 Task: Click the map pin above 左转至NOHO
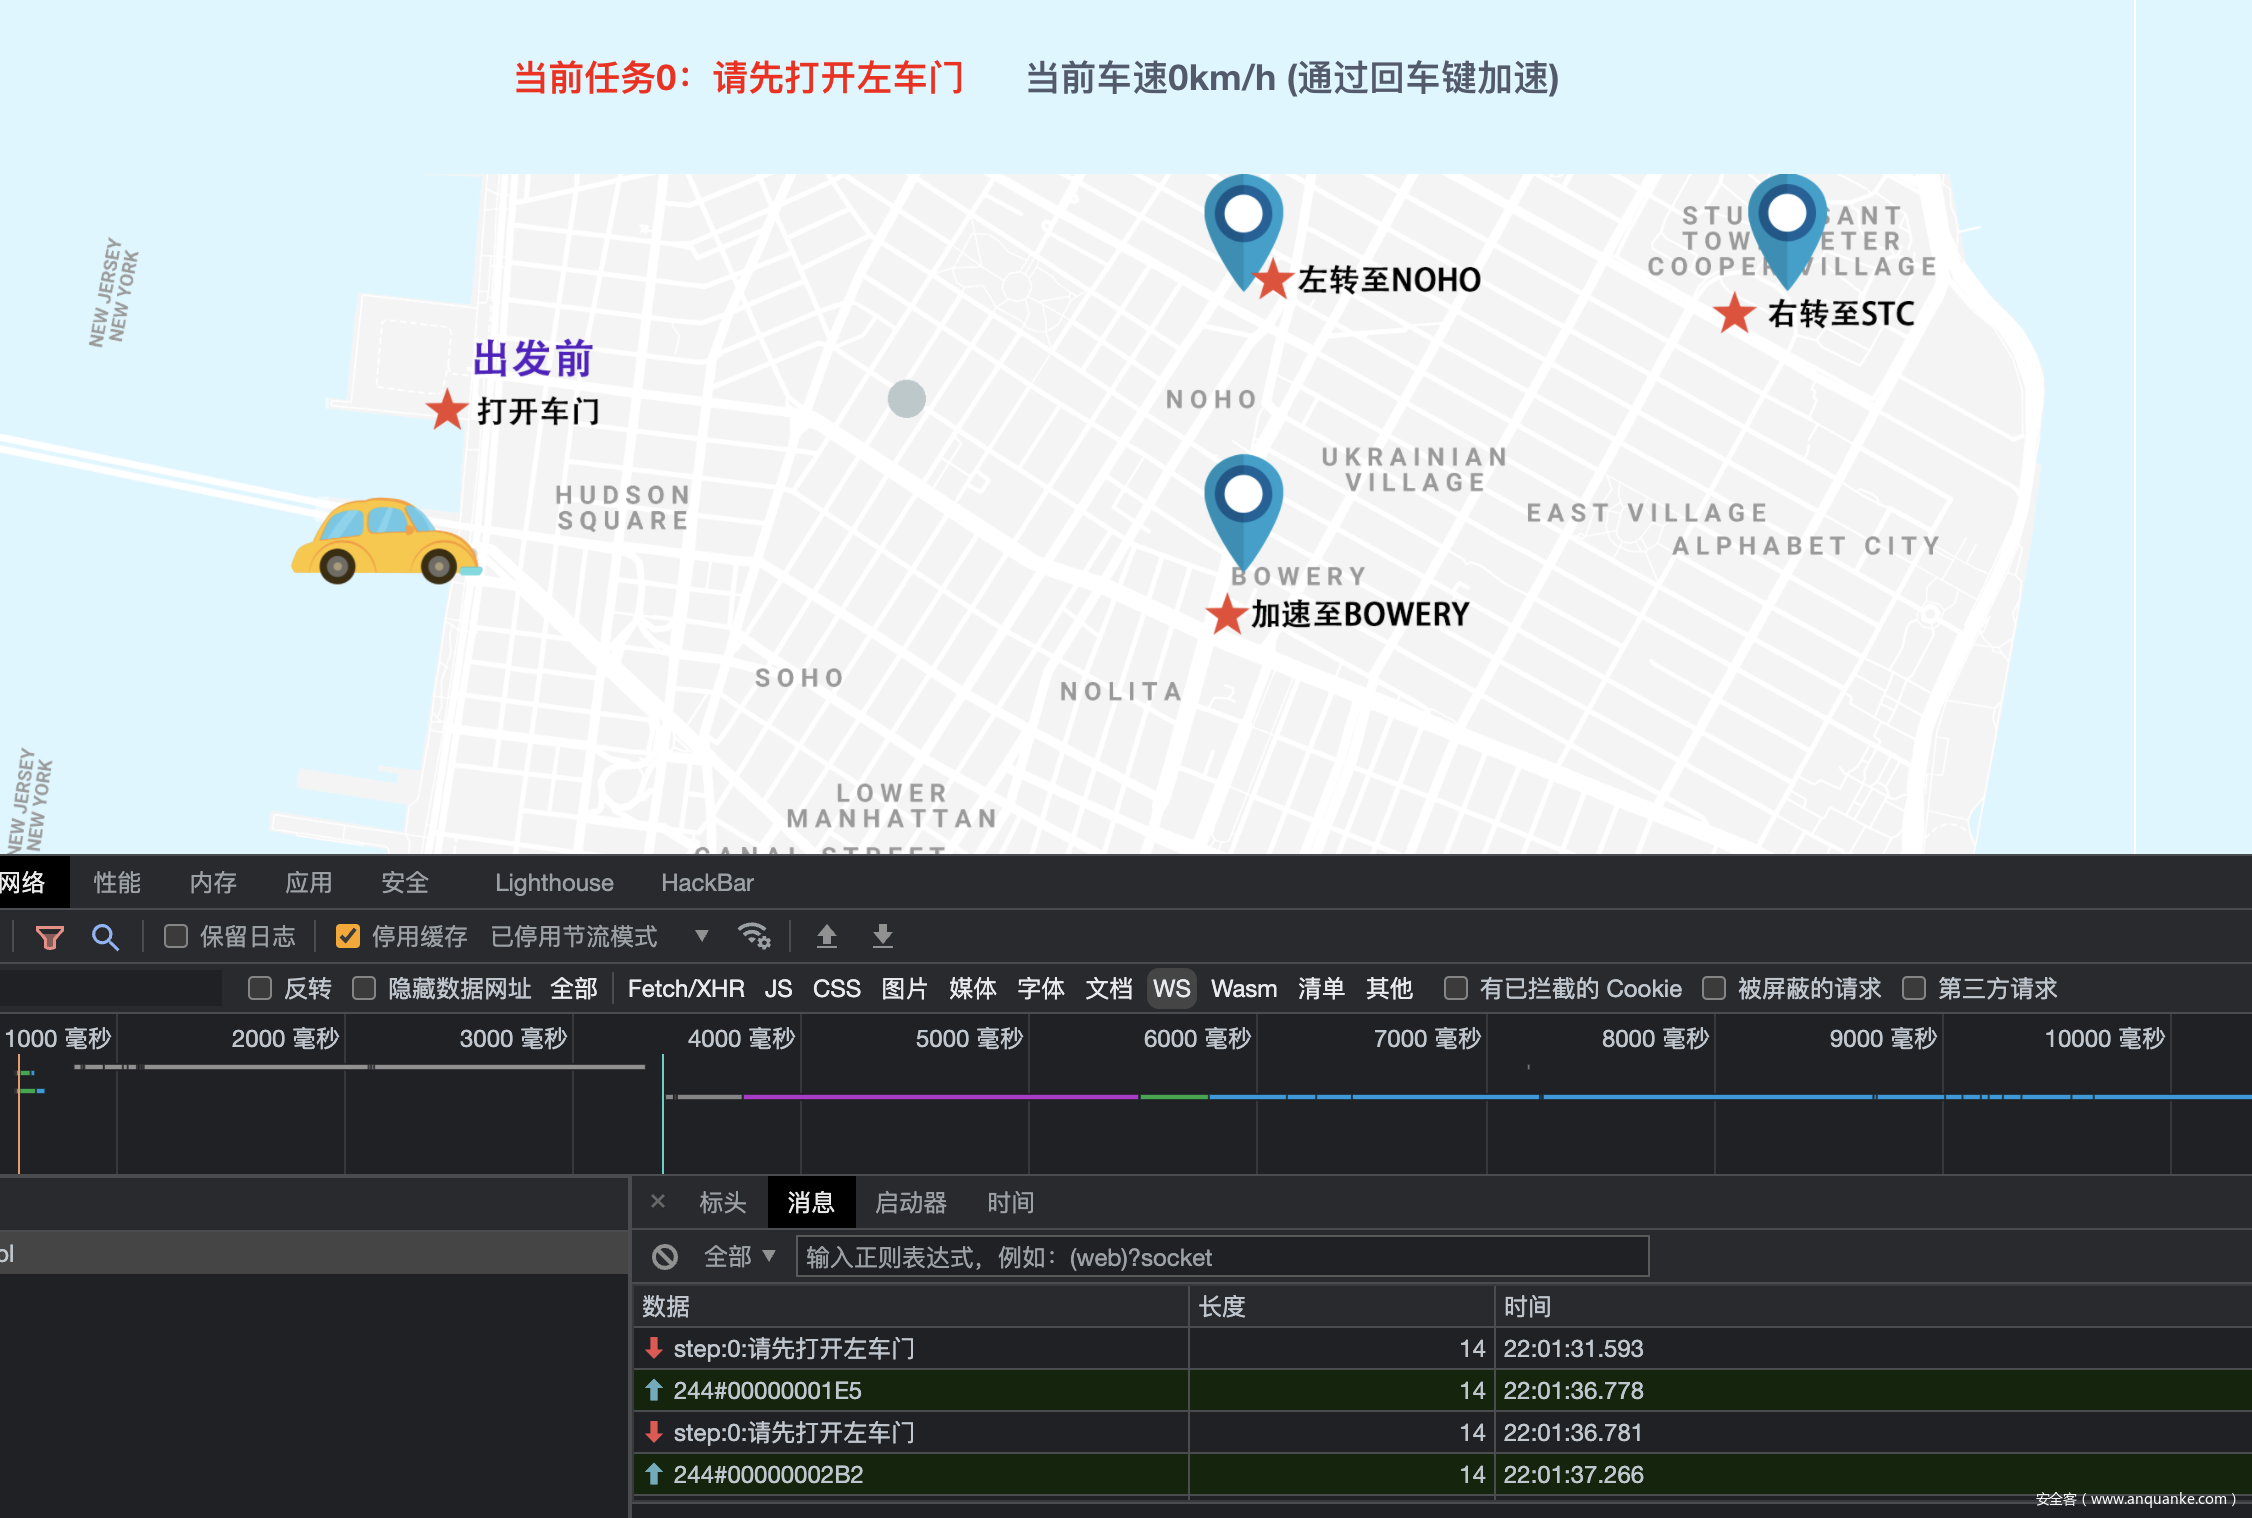pyautogui.click(x=1243, y=227)
